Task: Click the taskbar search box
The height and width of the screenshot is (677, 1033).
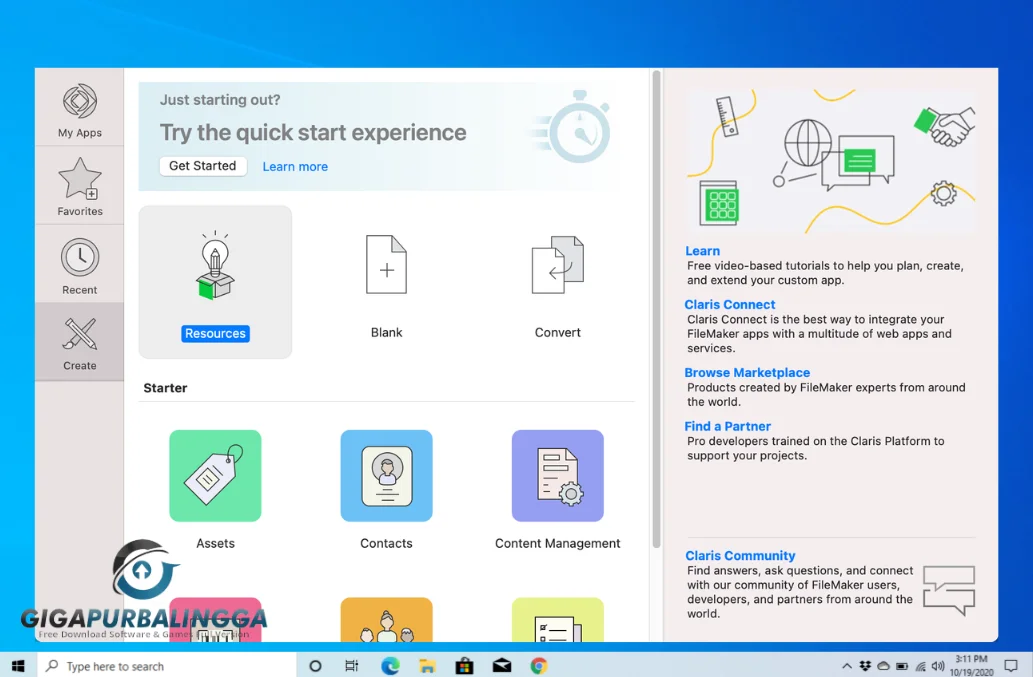Action: point(166,666)
